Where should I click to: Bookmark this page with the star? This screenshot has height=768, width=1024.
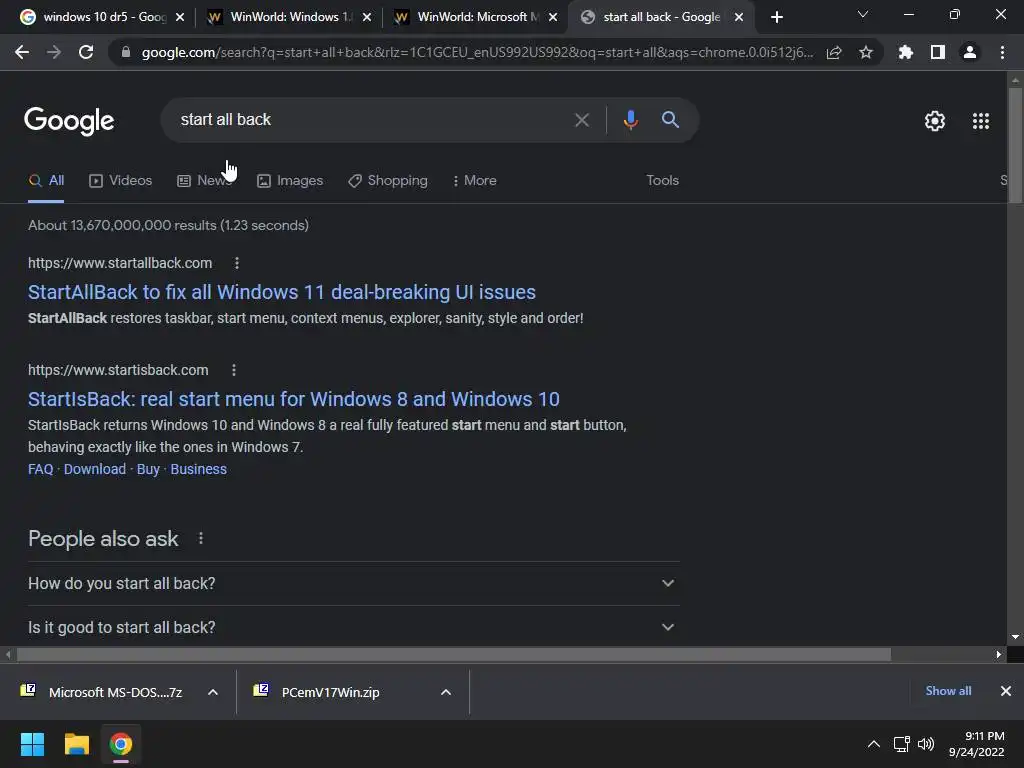(866, 52)
